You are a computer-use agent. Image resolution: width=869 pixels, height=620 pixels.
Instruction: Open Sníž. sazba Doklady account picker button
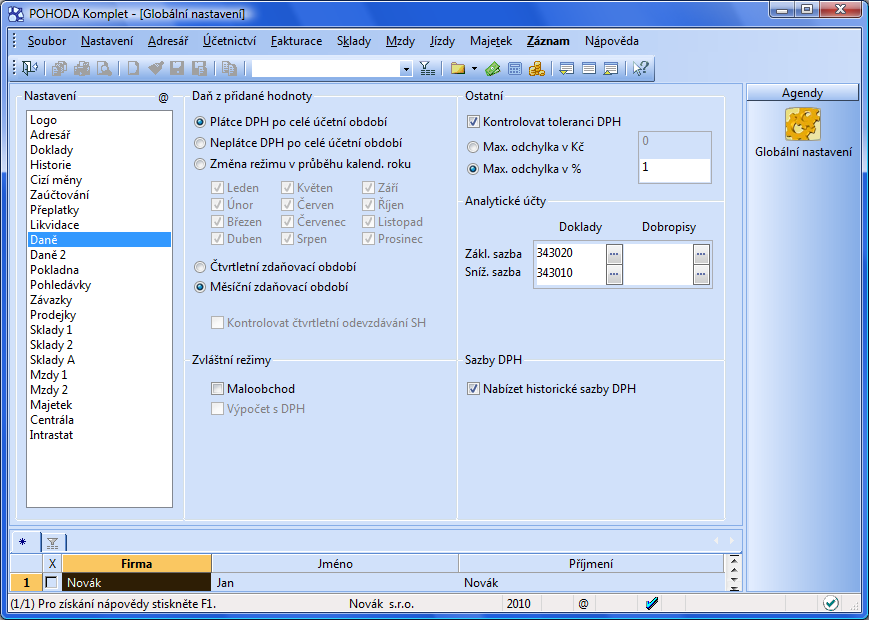point(614,274)
